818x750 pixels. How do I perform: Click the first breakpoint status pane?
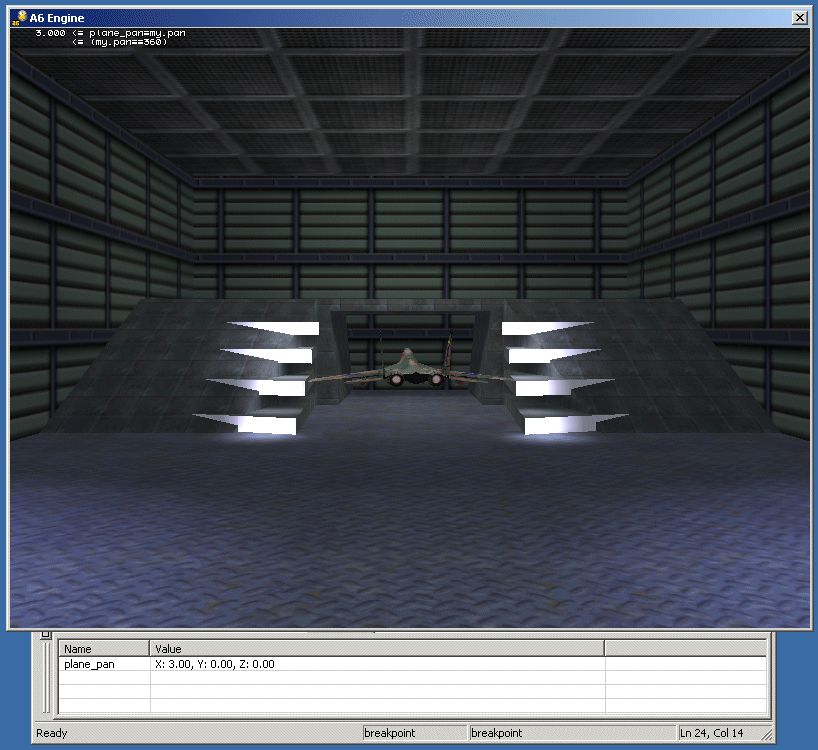414,734
